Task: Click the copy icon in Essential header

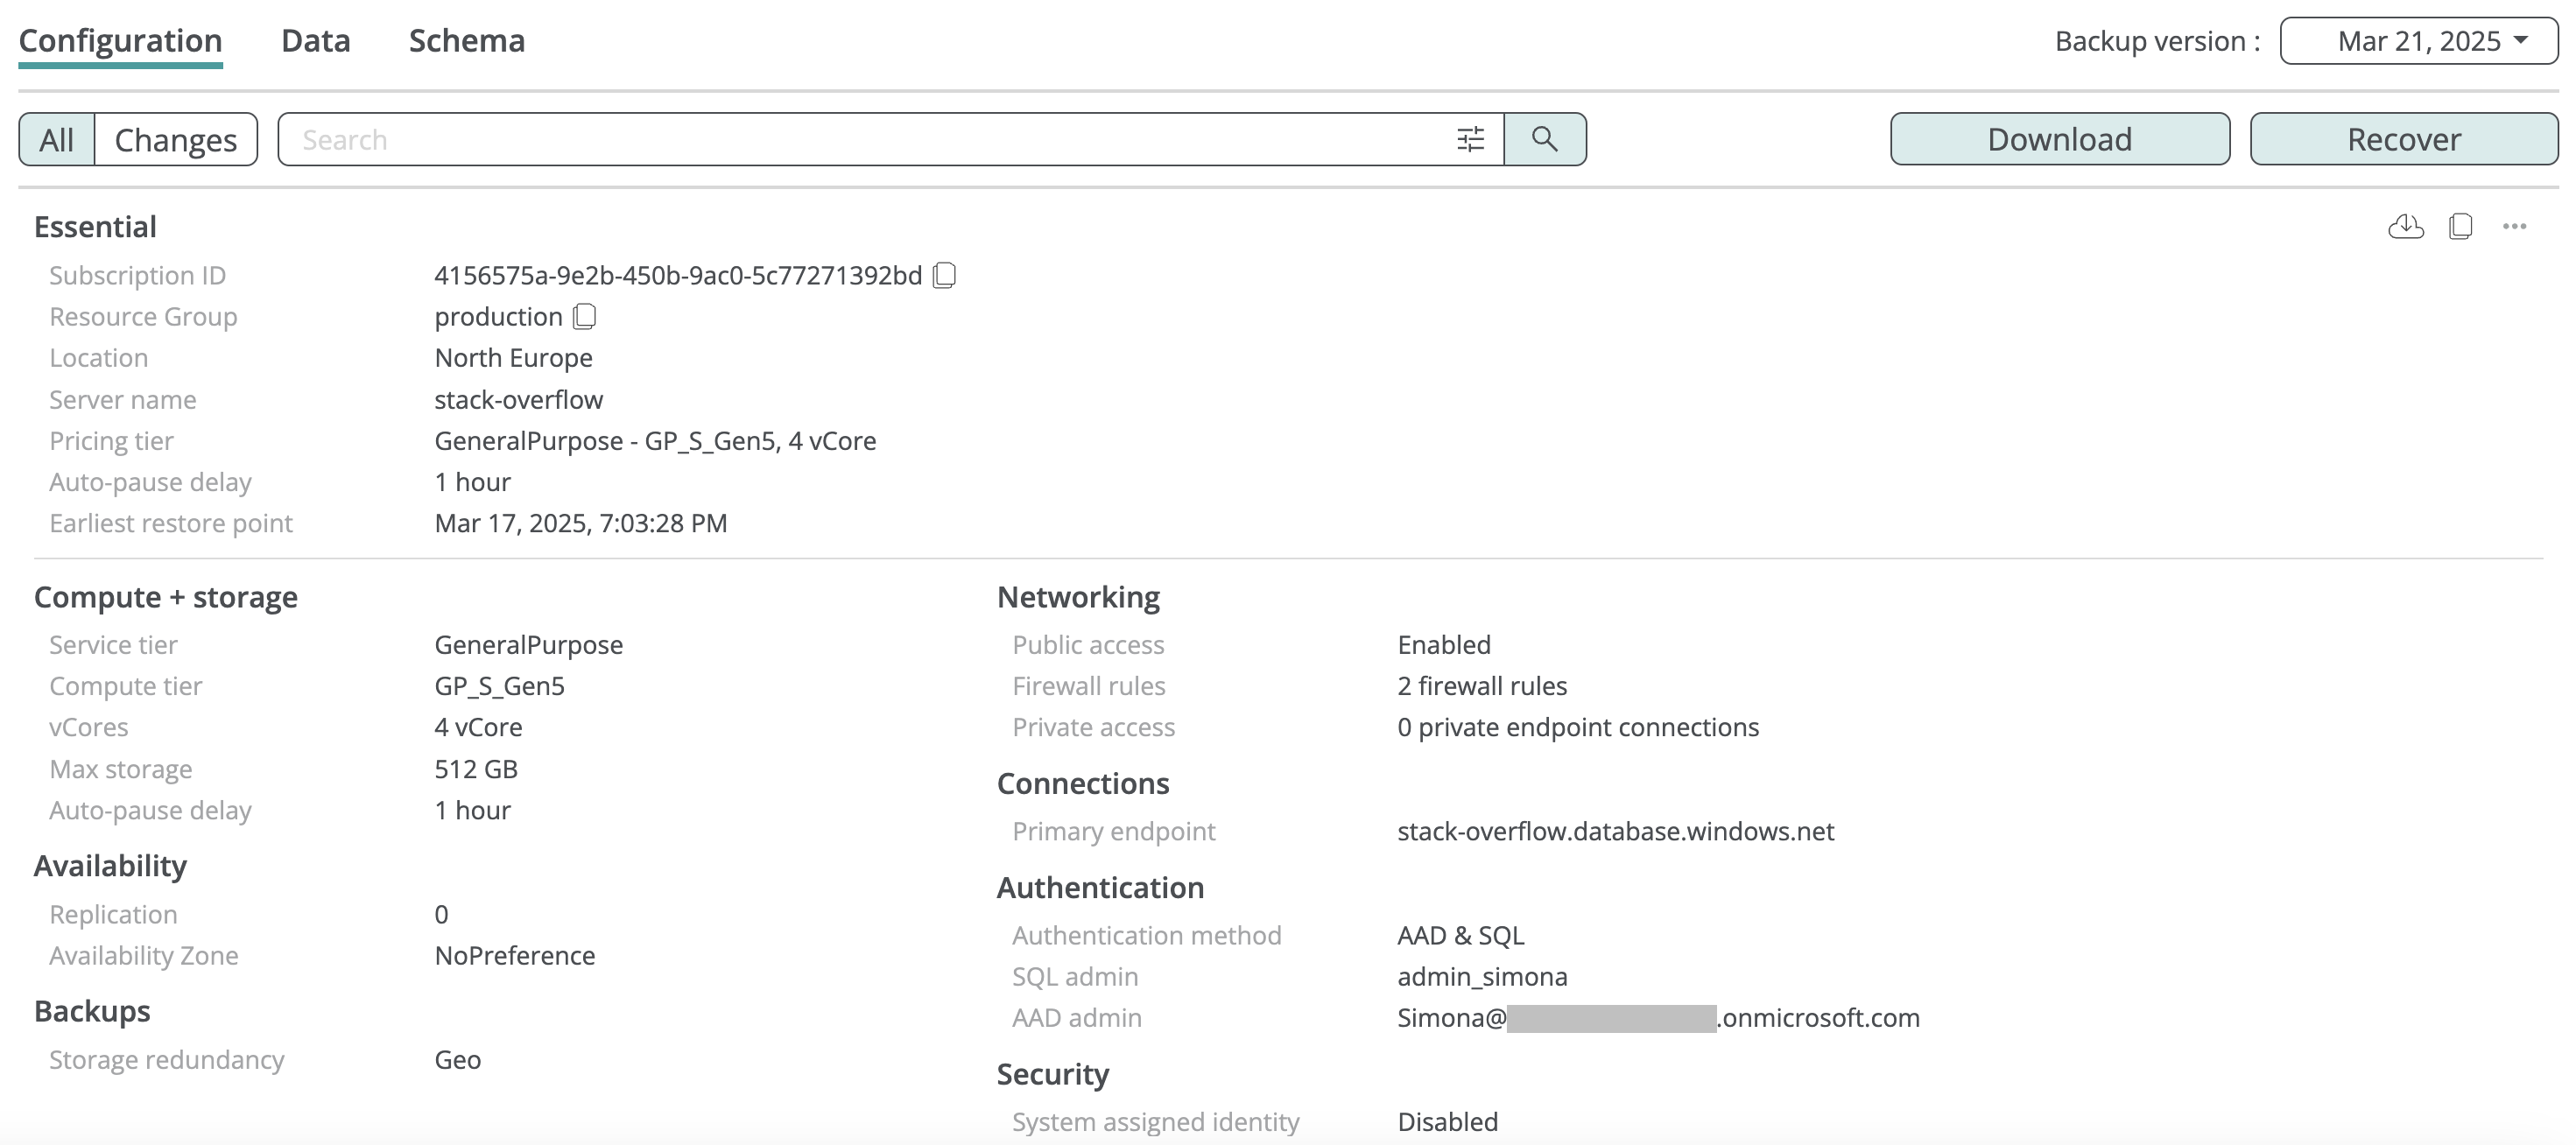Action: pyautogui.click(x=2461, y=227)
